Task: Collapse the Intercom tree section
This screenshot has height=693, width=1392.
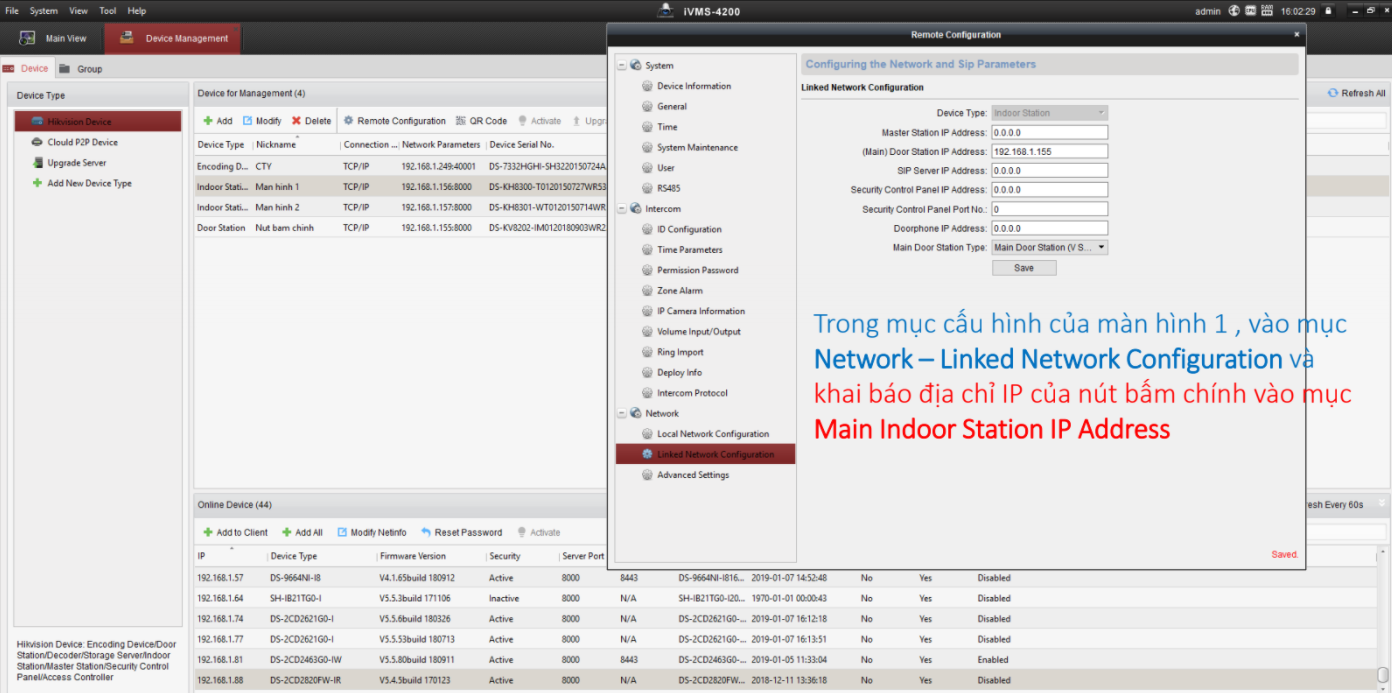Action: point(622,209)
